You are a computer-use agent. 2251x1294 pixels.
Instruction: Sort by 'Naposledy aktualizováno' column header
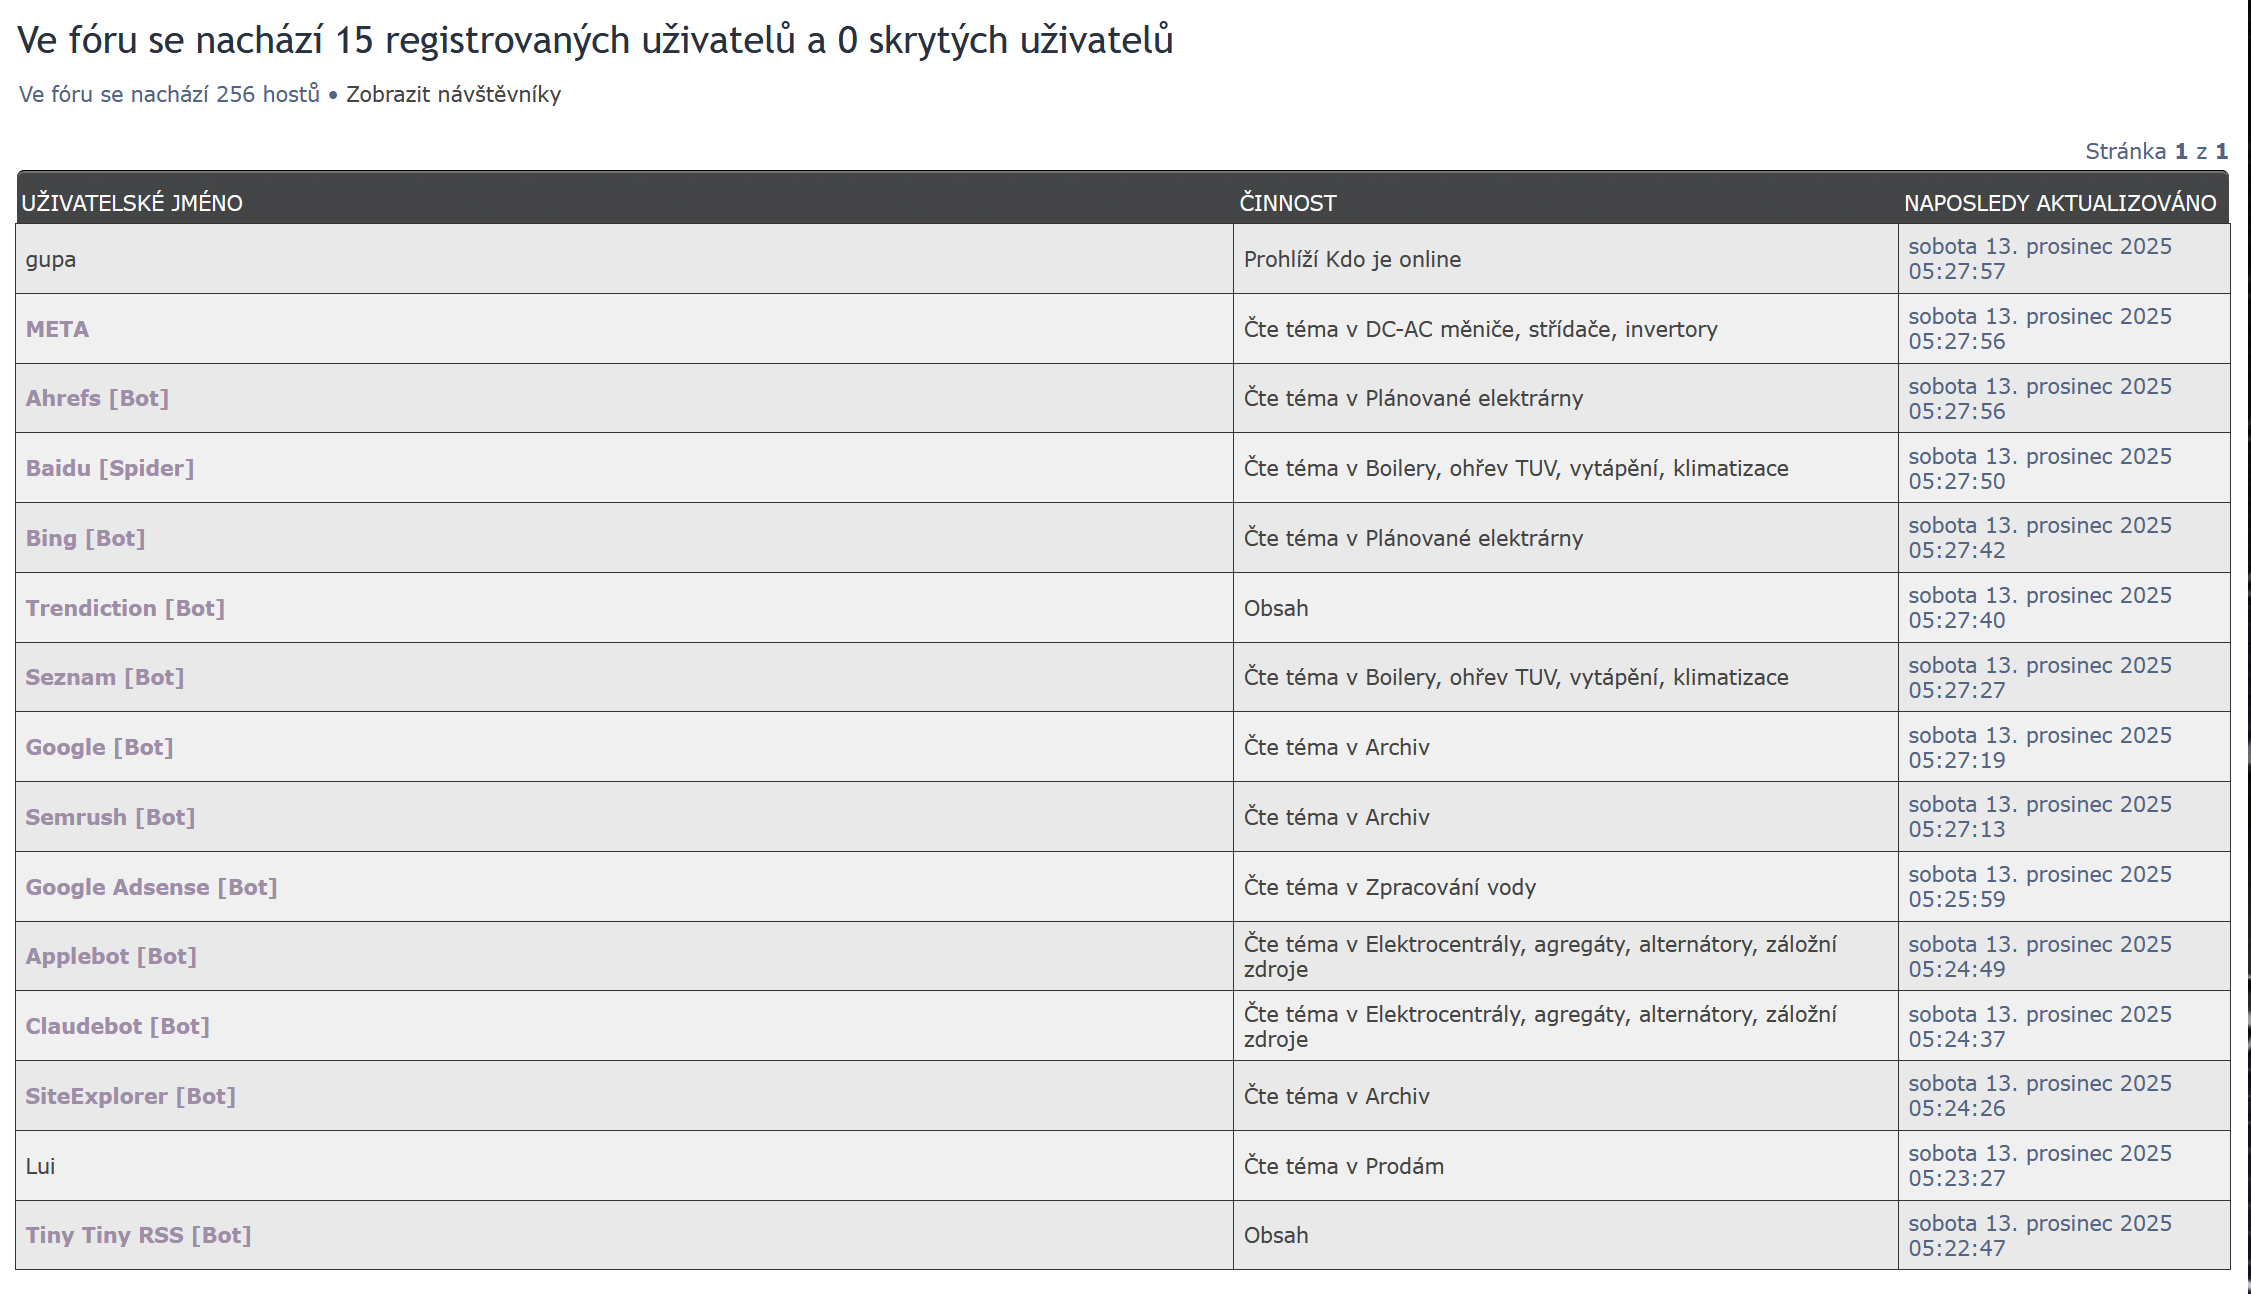coord(2059,203)
